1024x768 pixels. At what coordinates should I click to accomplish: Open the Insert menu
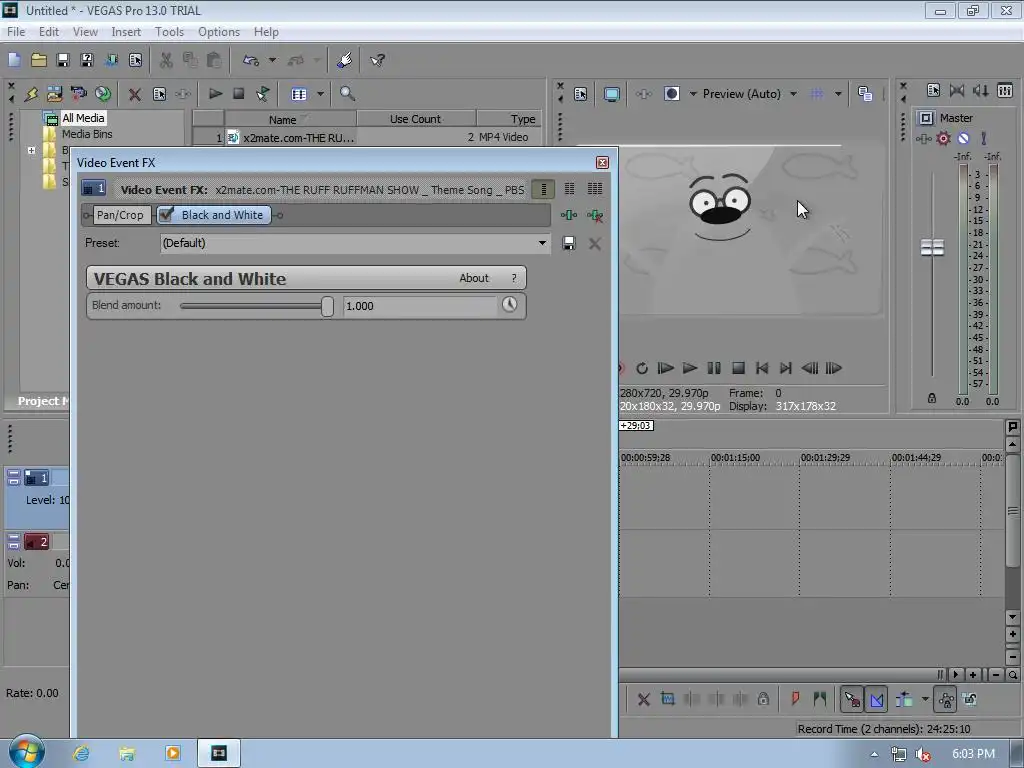click(126, 32)
